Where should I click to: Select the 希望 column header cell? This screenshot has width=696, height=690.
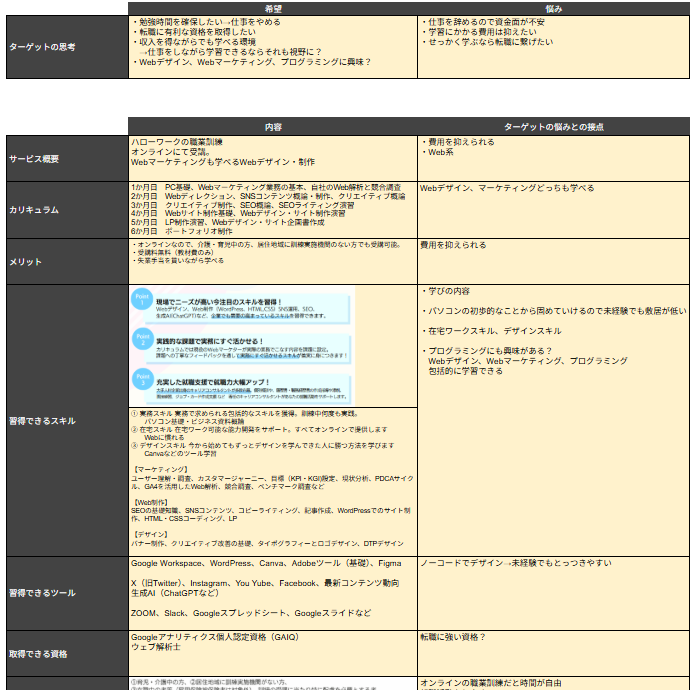point(272,7)
